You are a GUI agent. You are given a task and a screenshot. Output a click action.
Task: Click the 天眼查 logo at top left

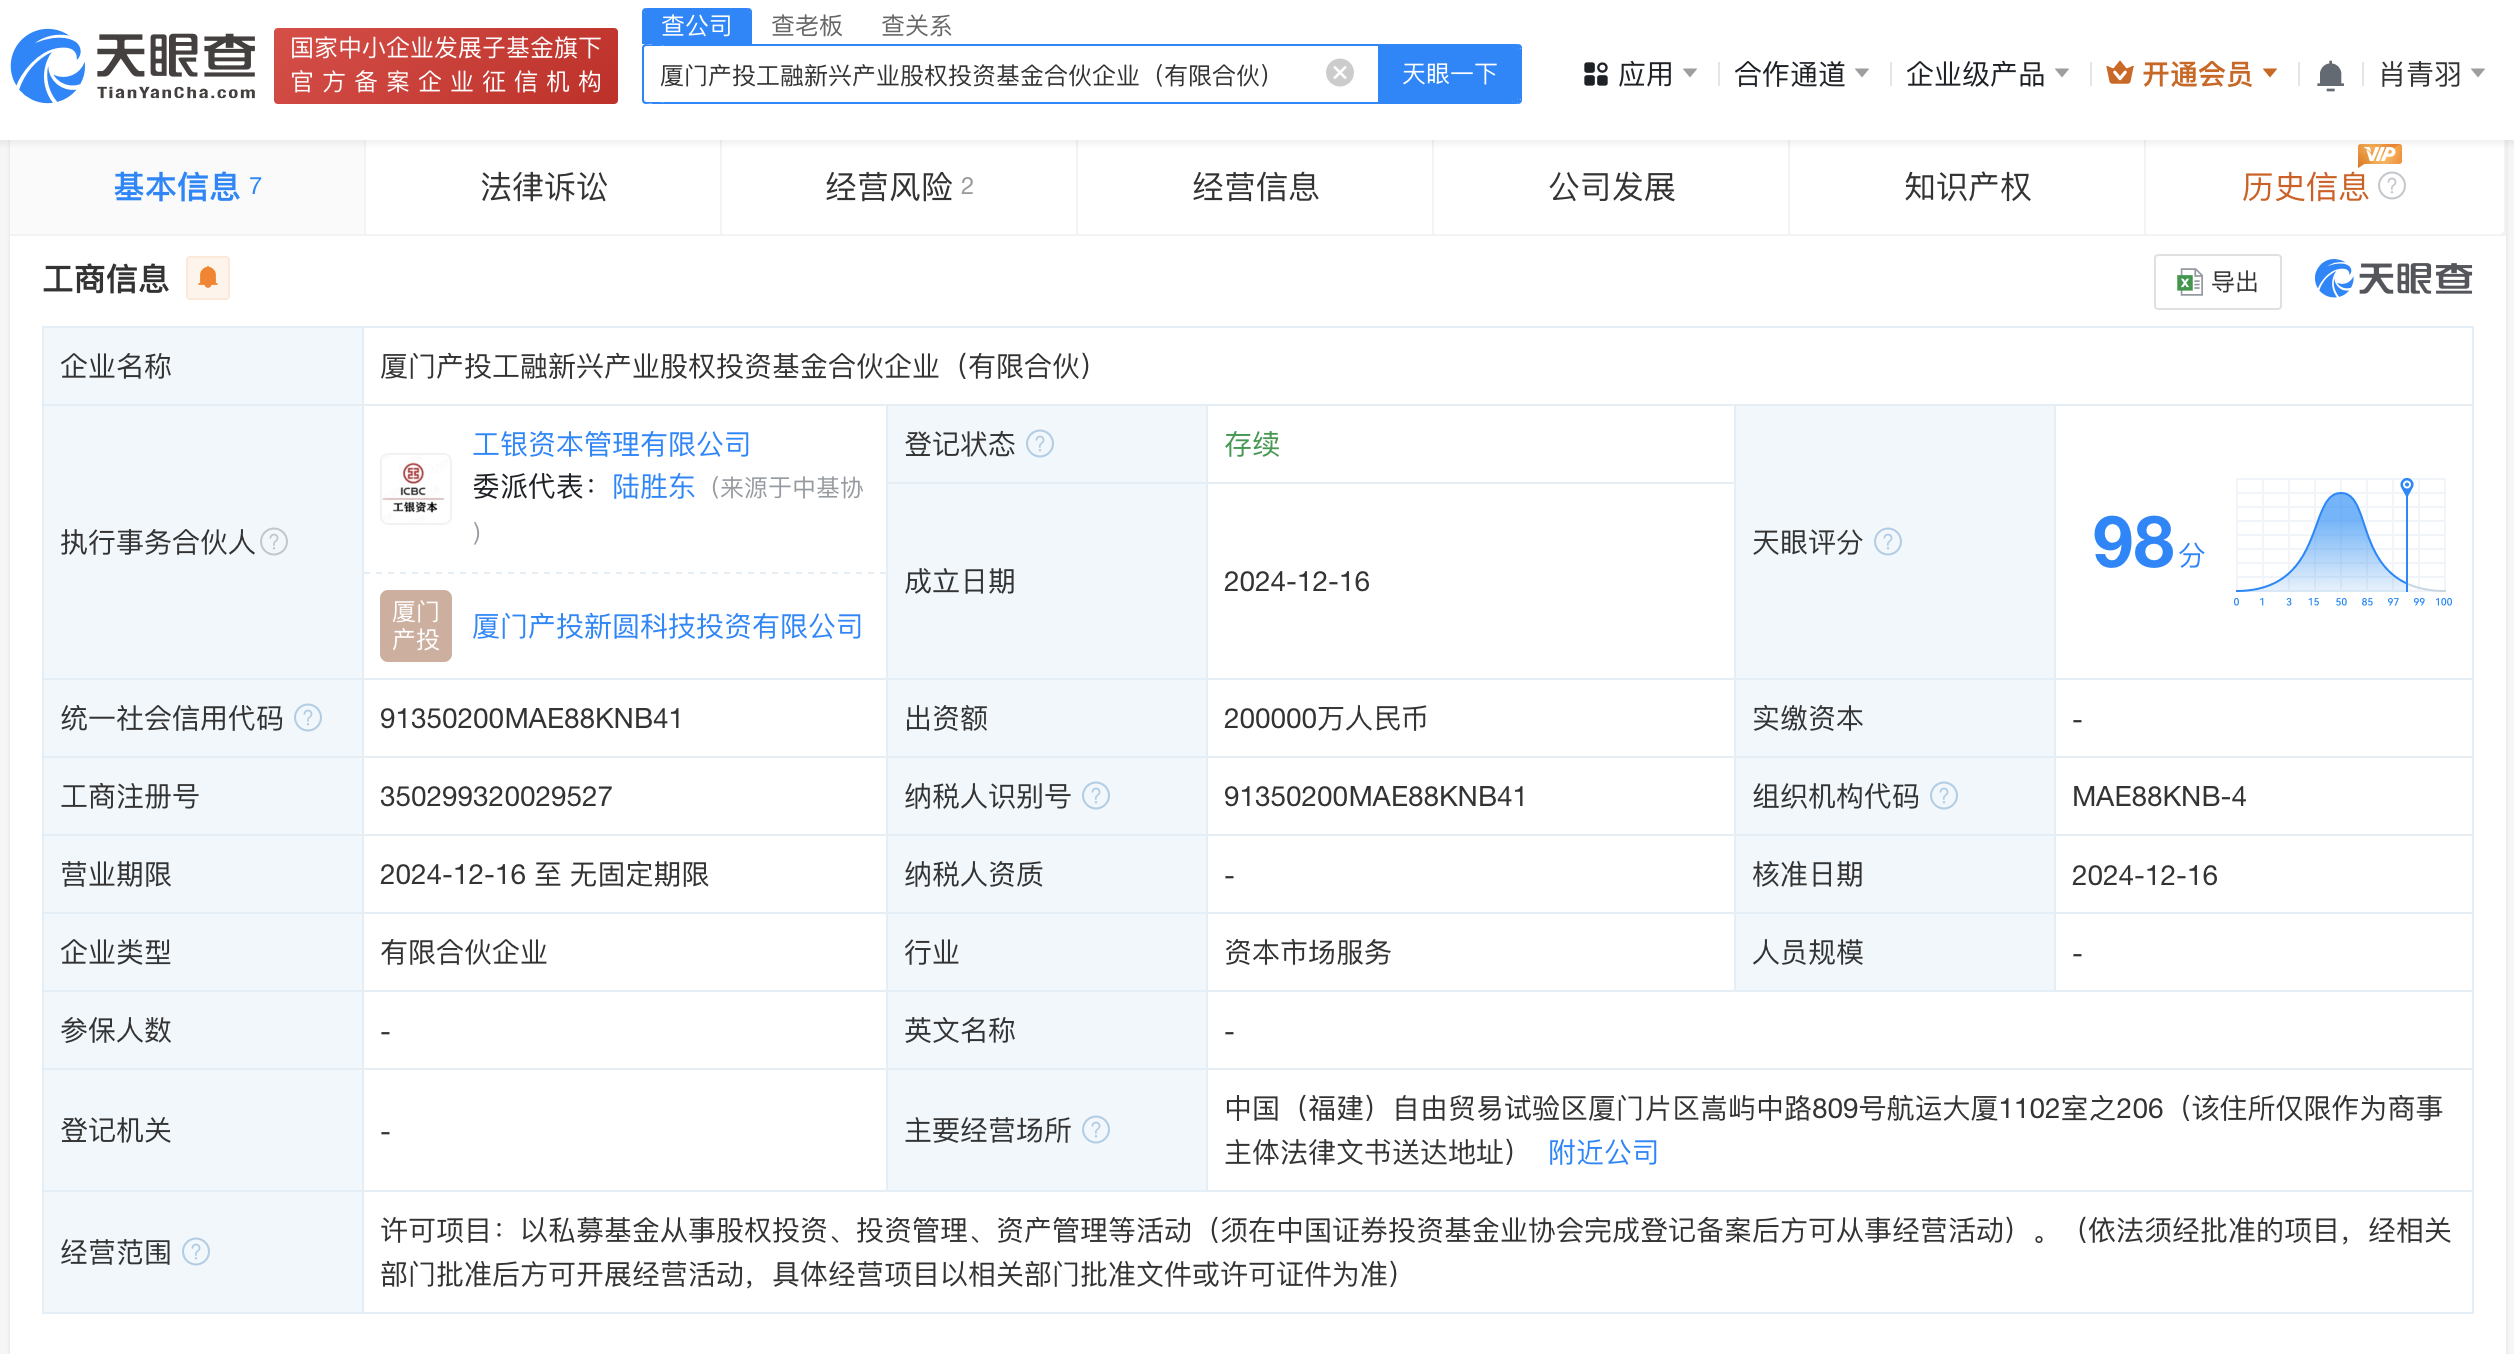133,66
